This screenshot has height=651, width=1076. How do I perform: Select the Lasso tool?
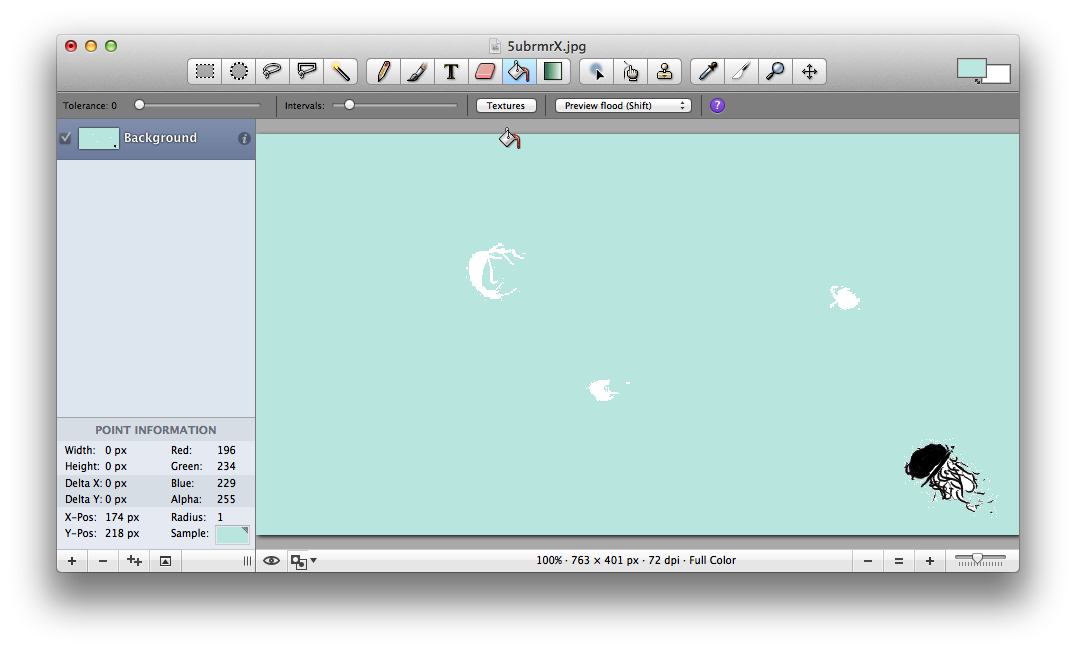272,71
